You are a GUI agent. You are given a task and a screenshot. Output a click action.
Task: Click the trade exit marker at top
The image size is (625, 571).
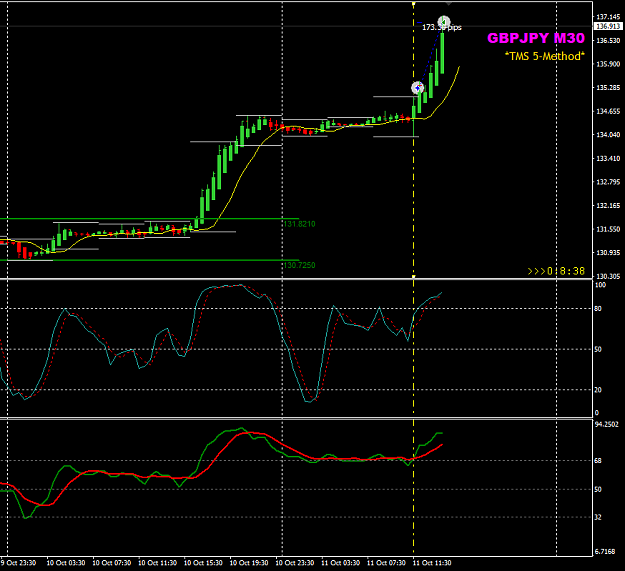[444, 22]
